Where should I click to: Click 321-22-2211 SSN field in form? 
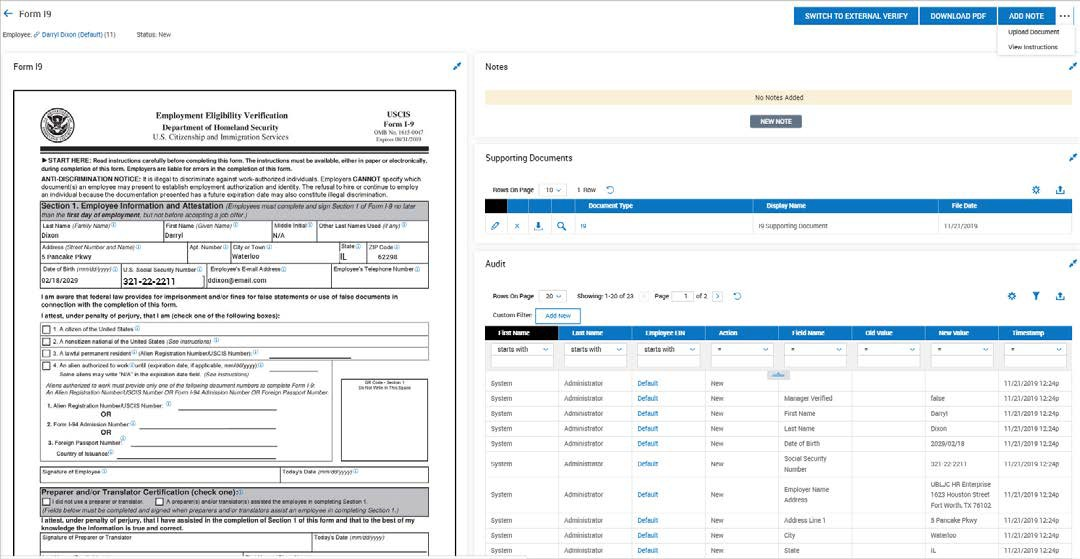pos(162,282)
